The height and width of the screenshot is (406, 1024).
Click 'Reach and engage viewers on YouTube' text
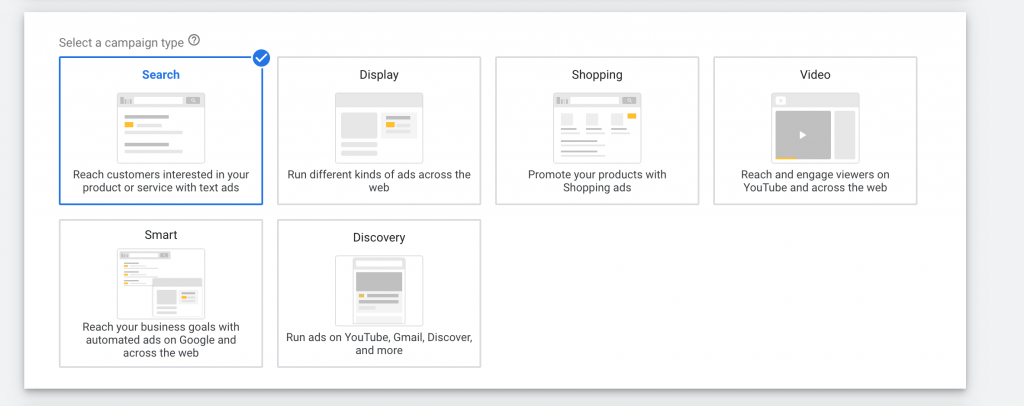[815, 181]
